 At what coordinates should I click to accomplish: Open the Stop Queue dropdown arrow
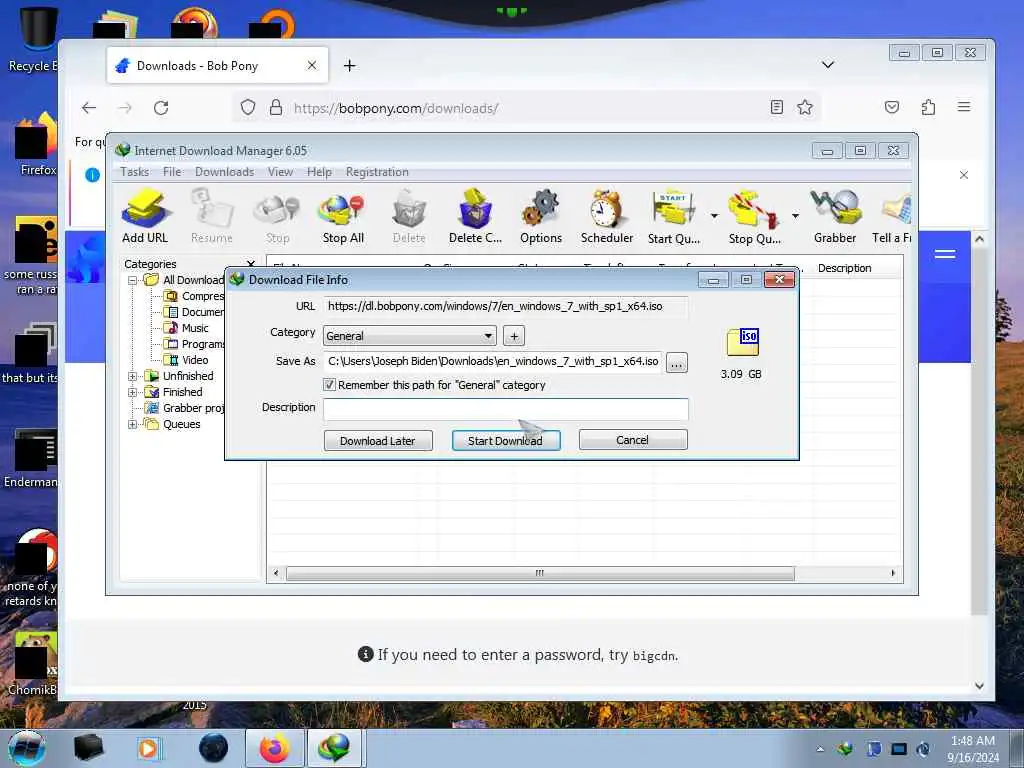click(x=795, y=216)
